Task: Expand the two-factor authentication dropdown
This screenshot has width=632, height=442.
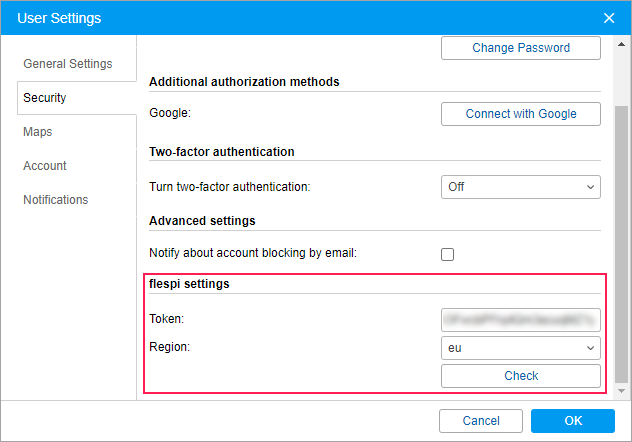Action: click(520, 187)
